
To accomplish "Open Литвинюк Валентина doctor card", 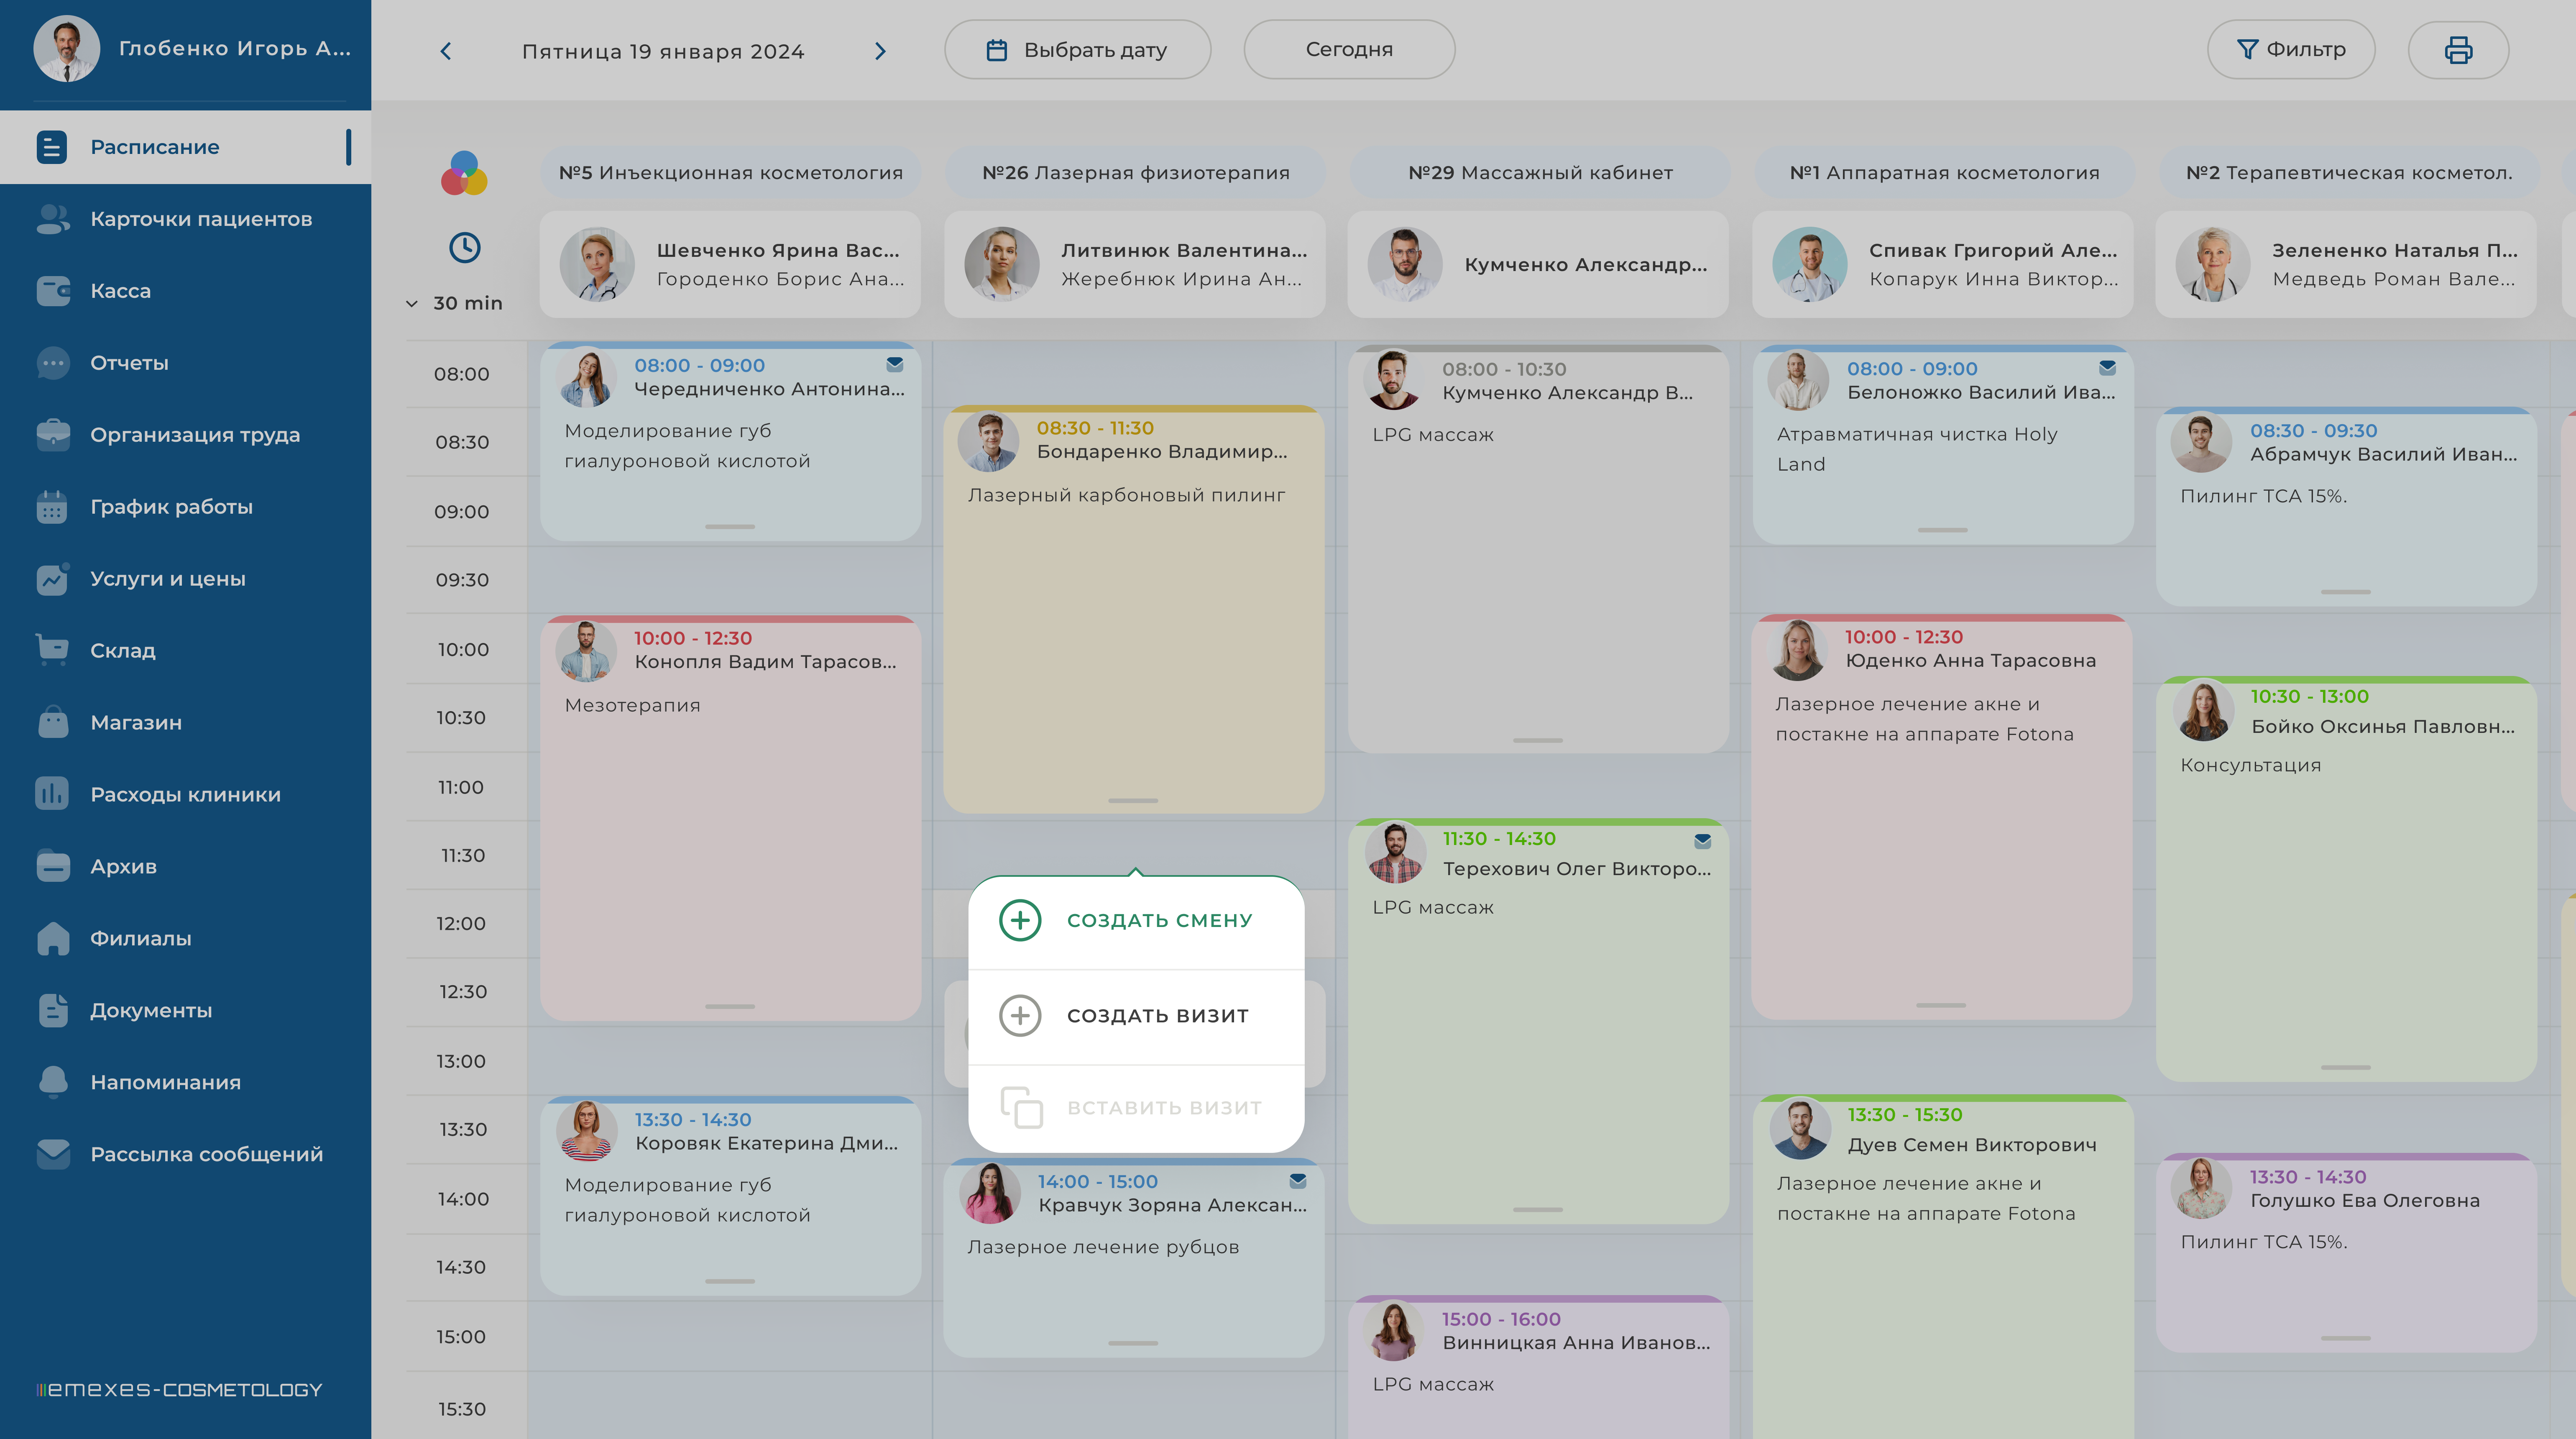I will tap(1135, 264).
